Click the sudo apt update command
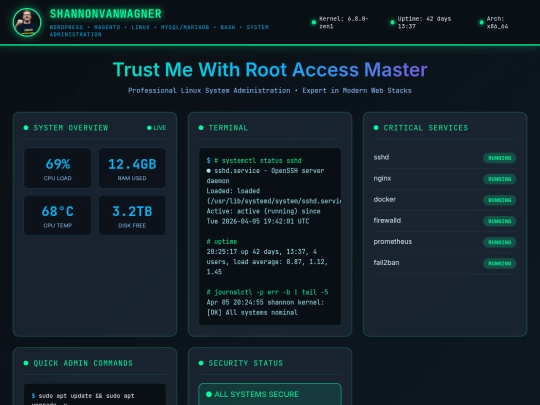Viewport: 540px width, 405px height. point(83,398)
